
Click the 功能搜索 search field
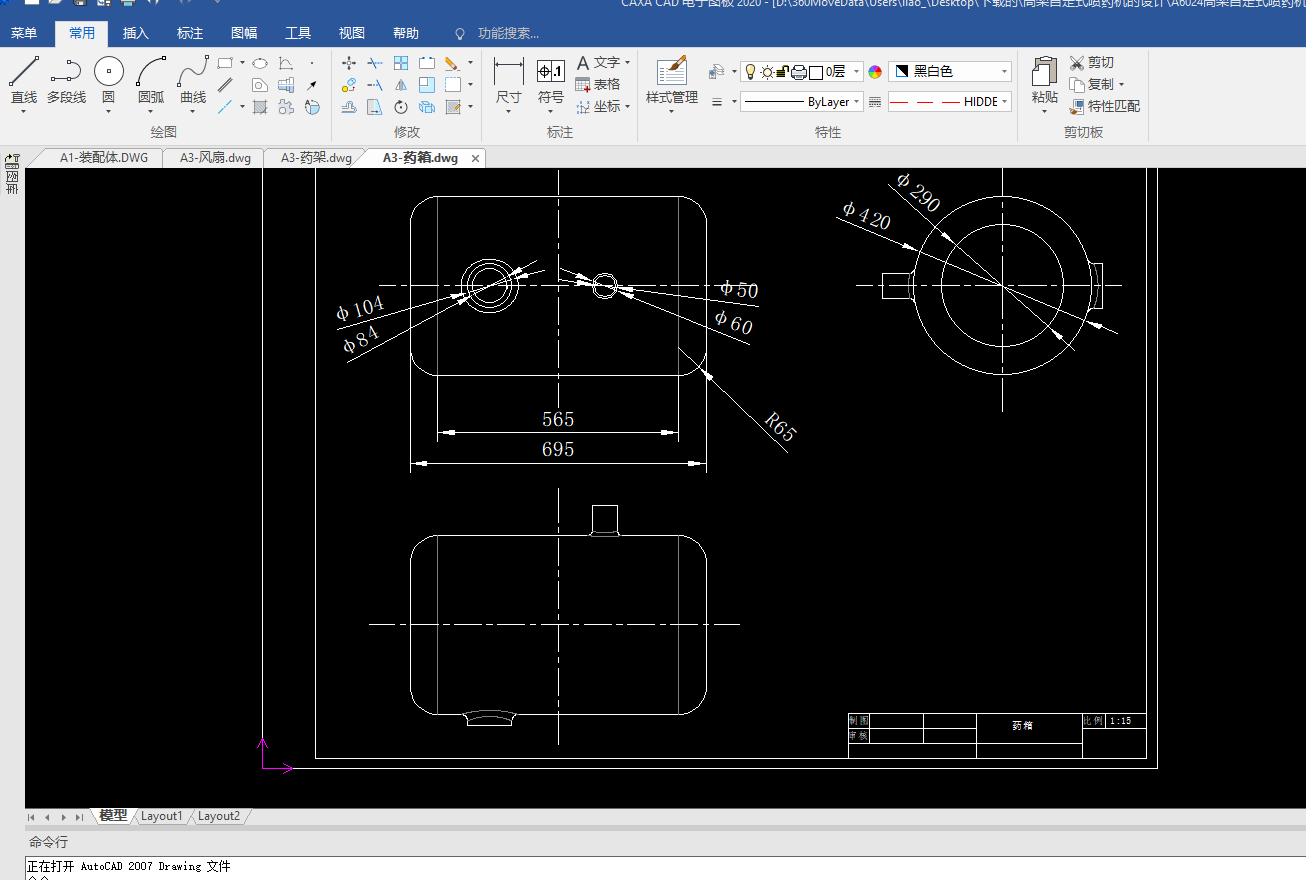(508, 34)
